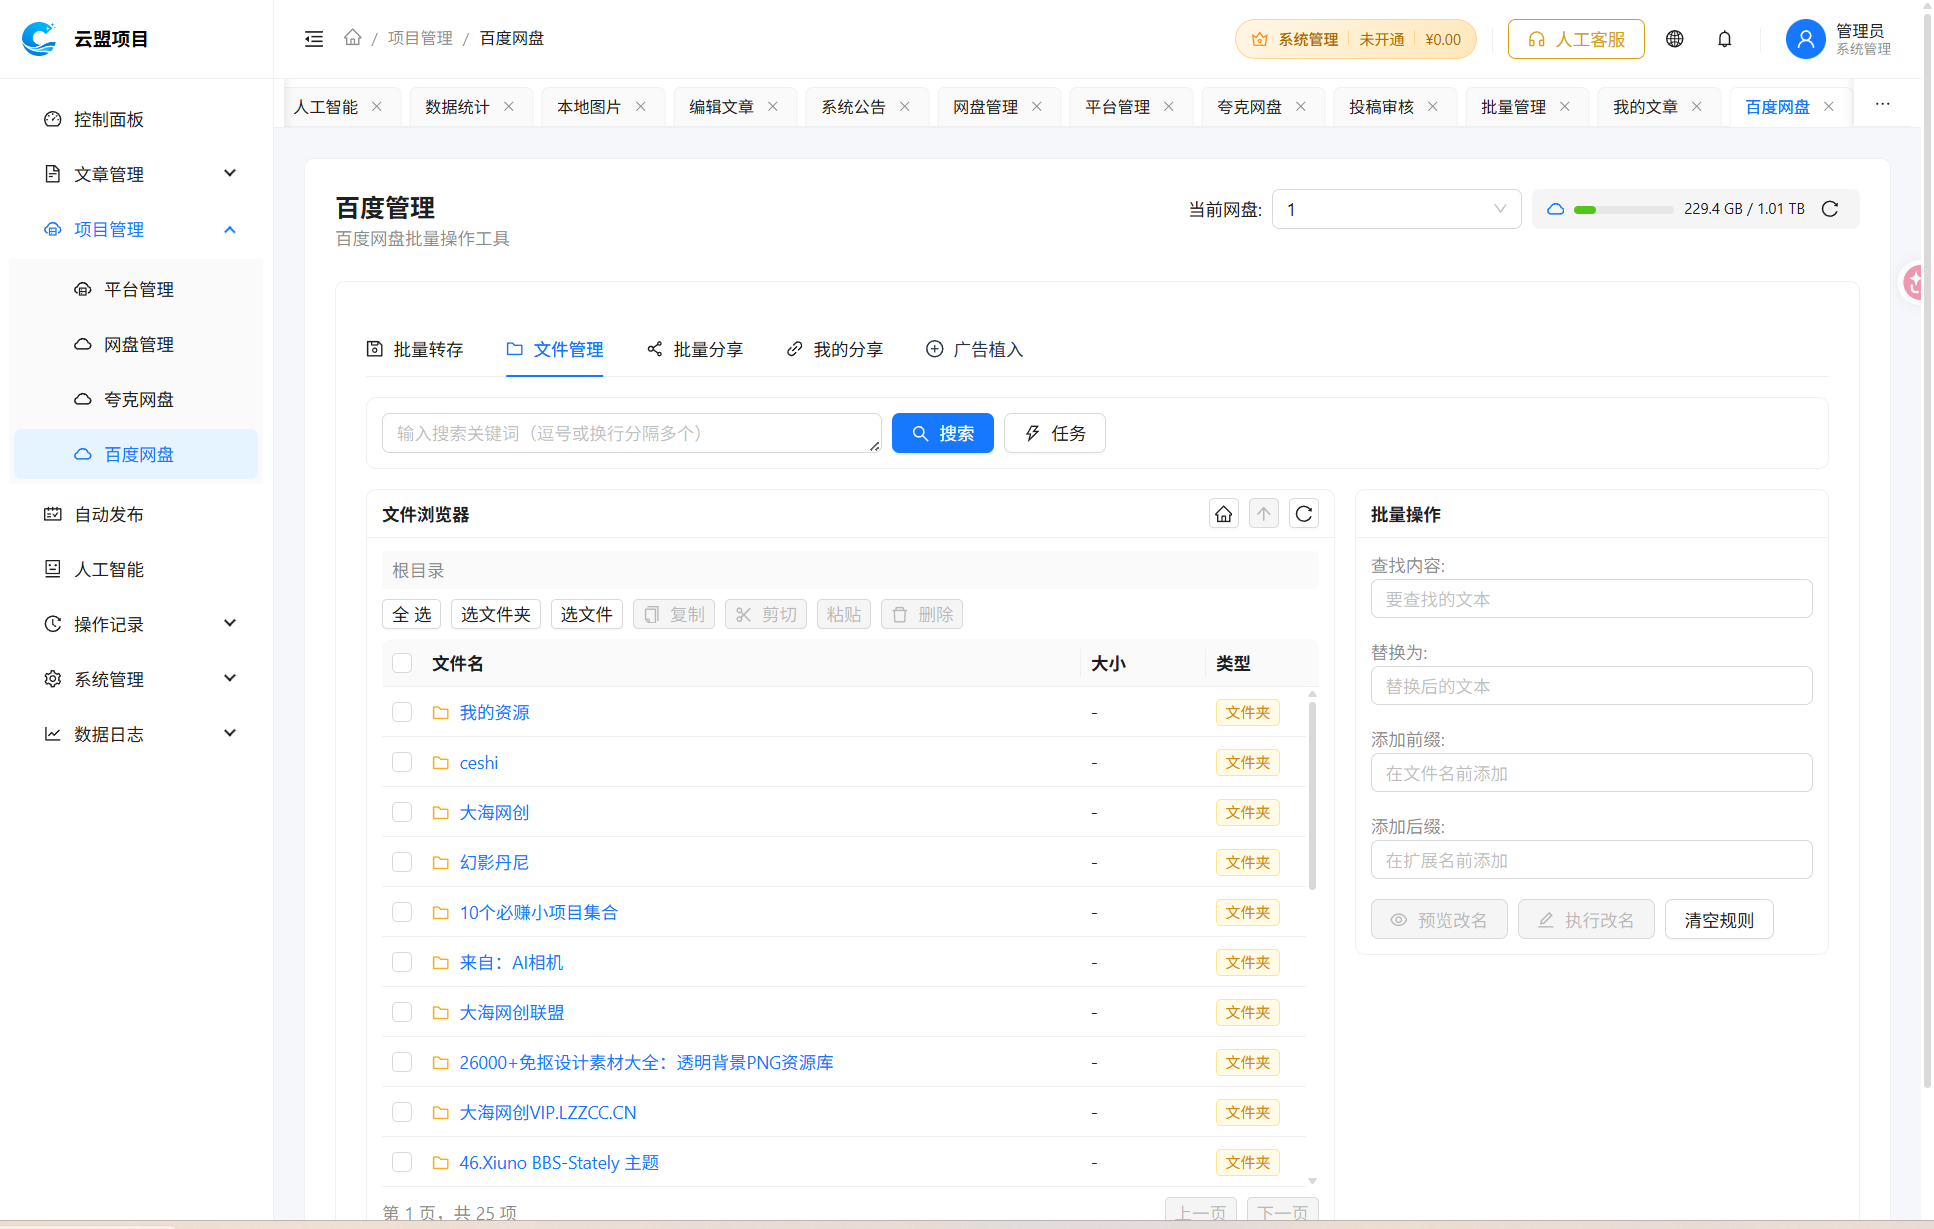Open 网盘管理 submenu item
Viewport: 1934px width, 1229px height.
tap(136, 344)
